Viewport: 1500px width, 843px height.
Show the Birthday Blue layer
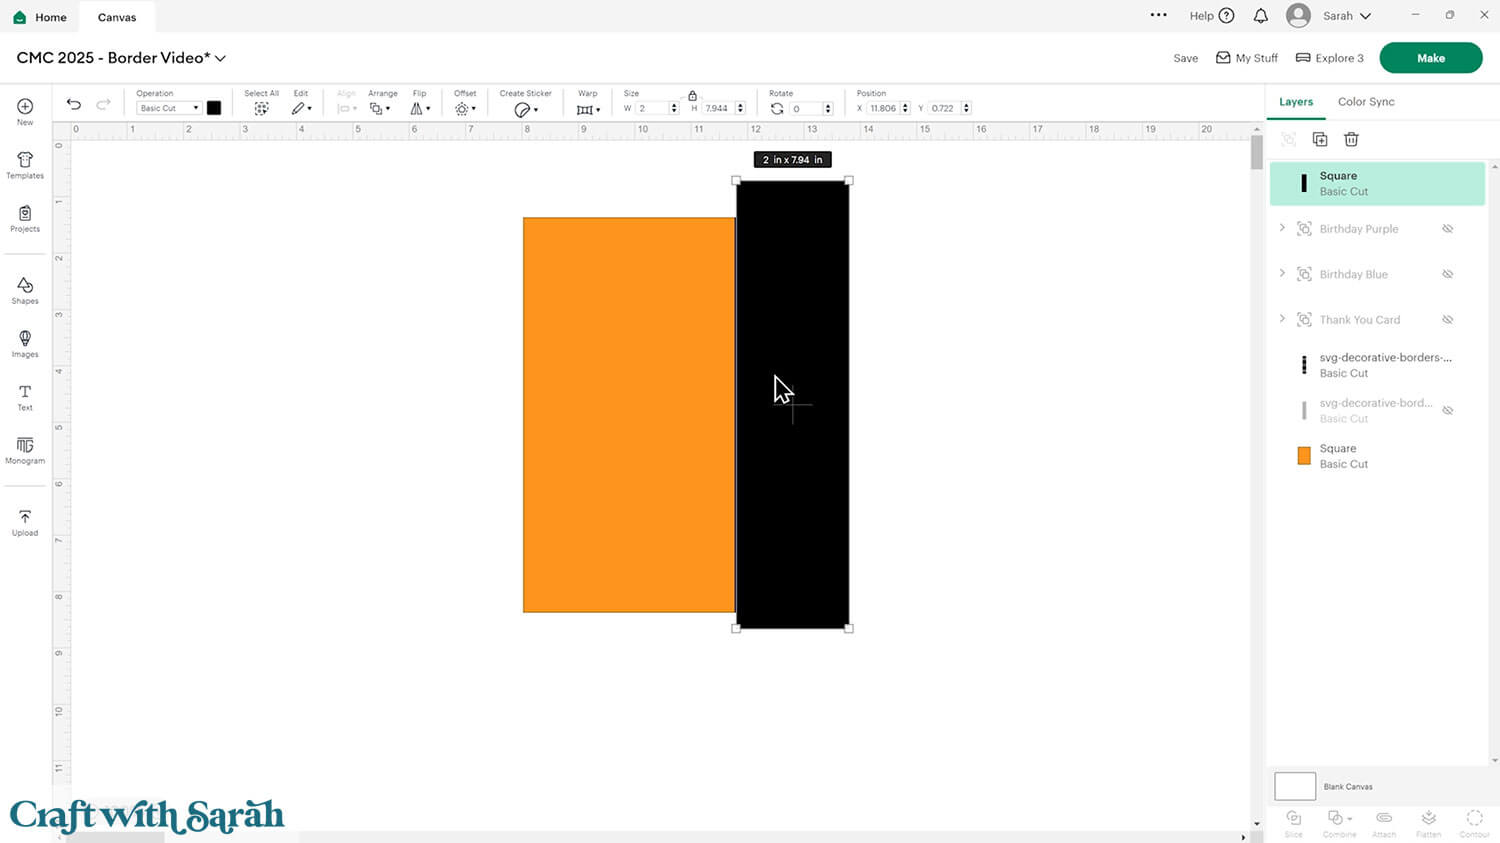click(1447, 274)
